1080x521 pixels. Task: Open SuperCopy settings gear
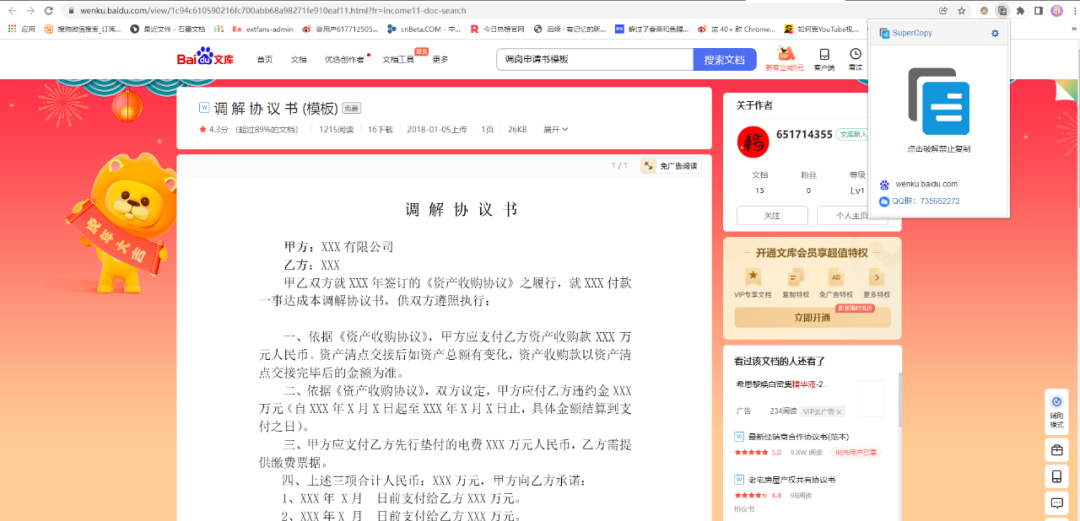(x=995, y=33)
